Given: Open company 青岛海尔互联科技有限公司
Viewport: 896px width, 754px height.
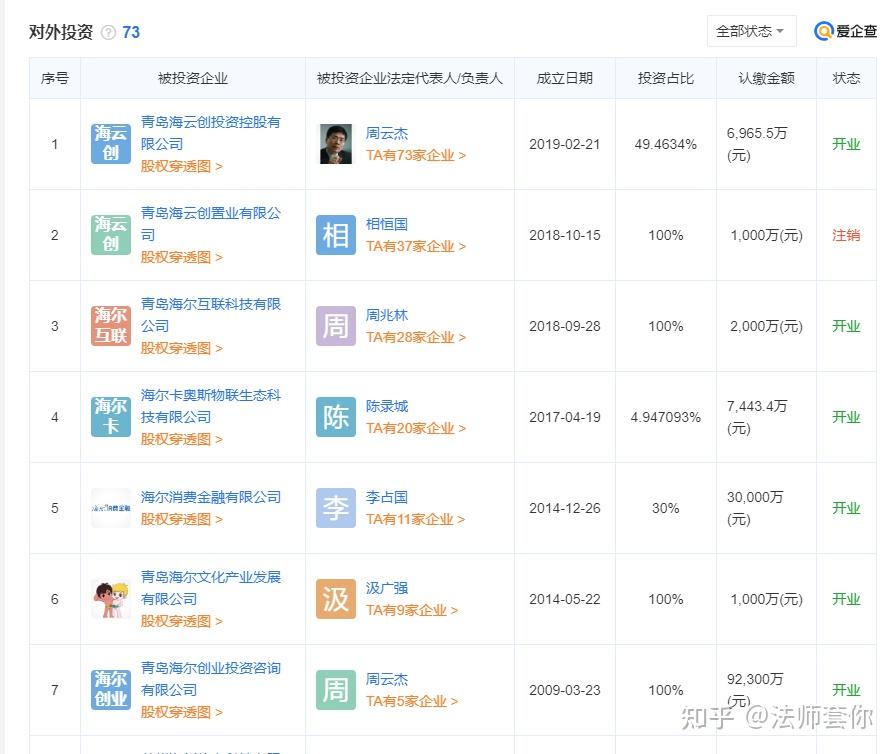Looking at the screenshot, I should (211, 315).
